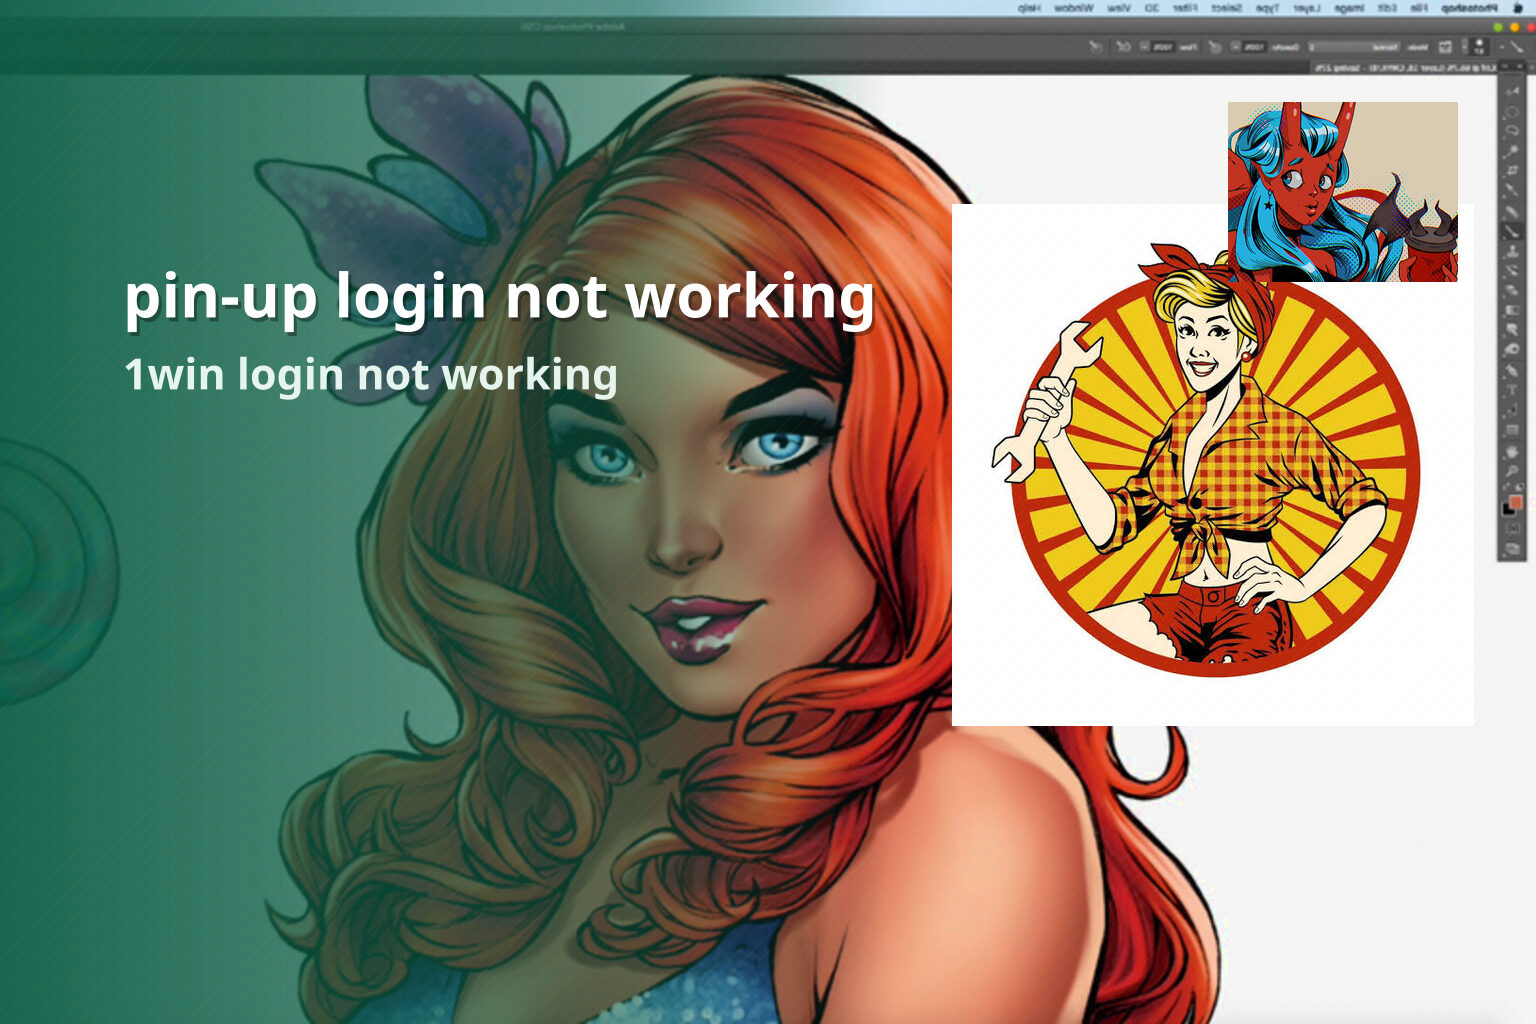Select the Horizontal Type tool
Viewport: 1536px width, 1024px height.
1512,390
